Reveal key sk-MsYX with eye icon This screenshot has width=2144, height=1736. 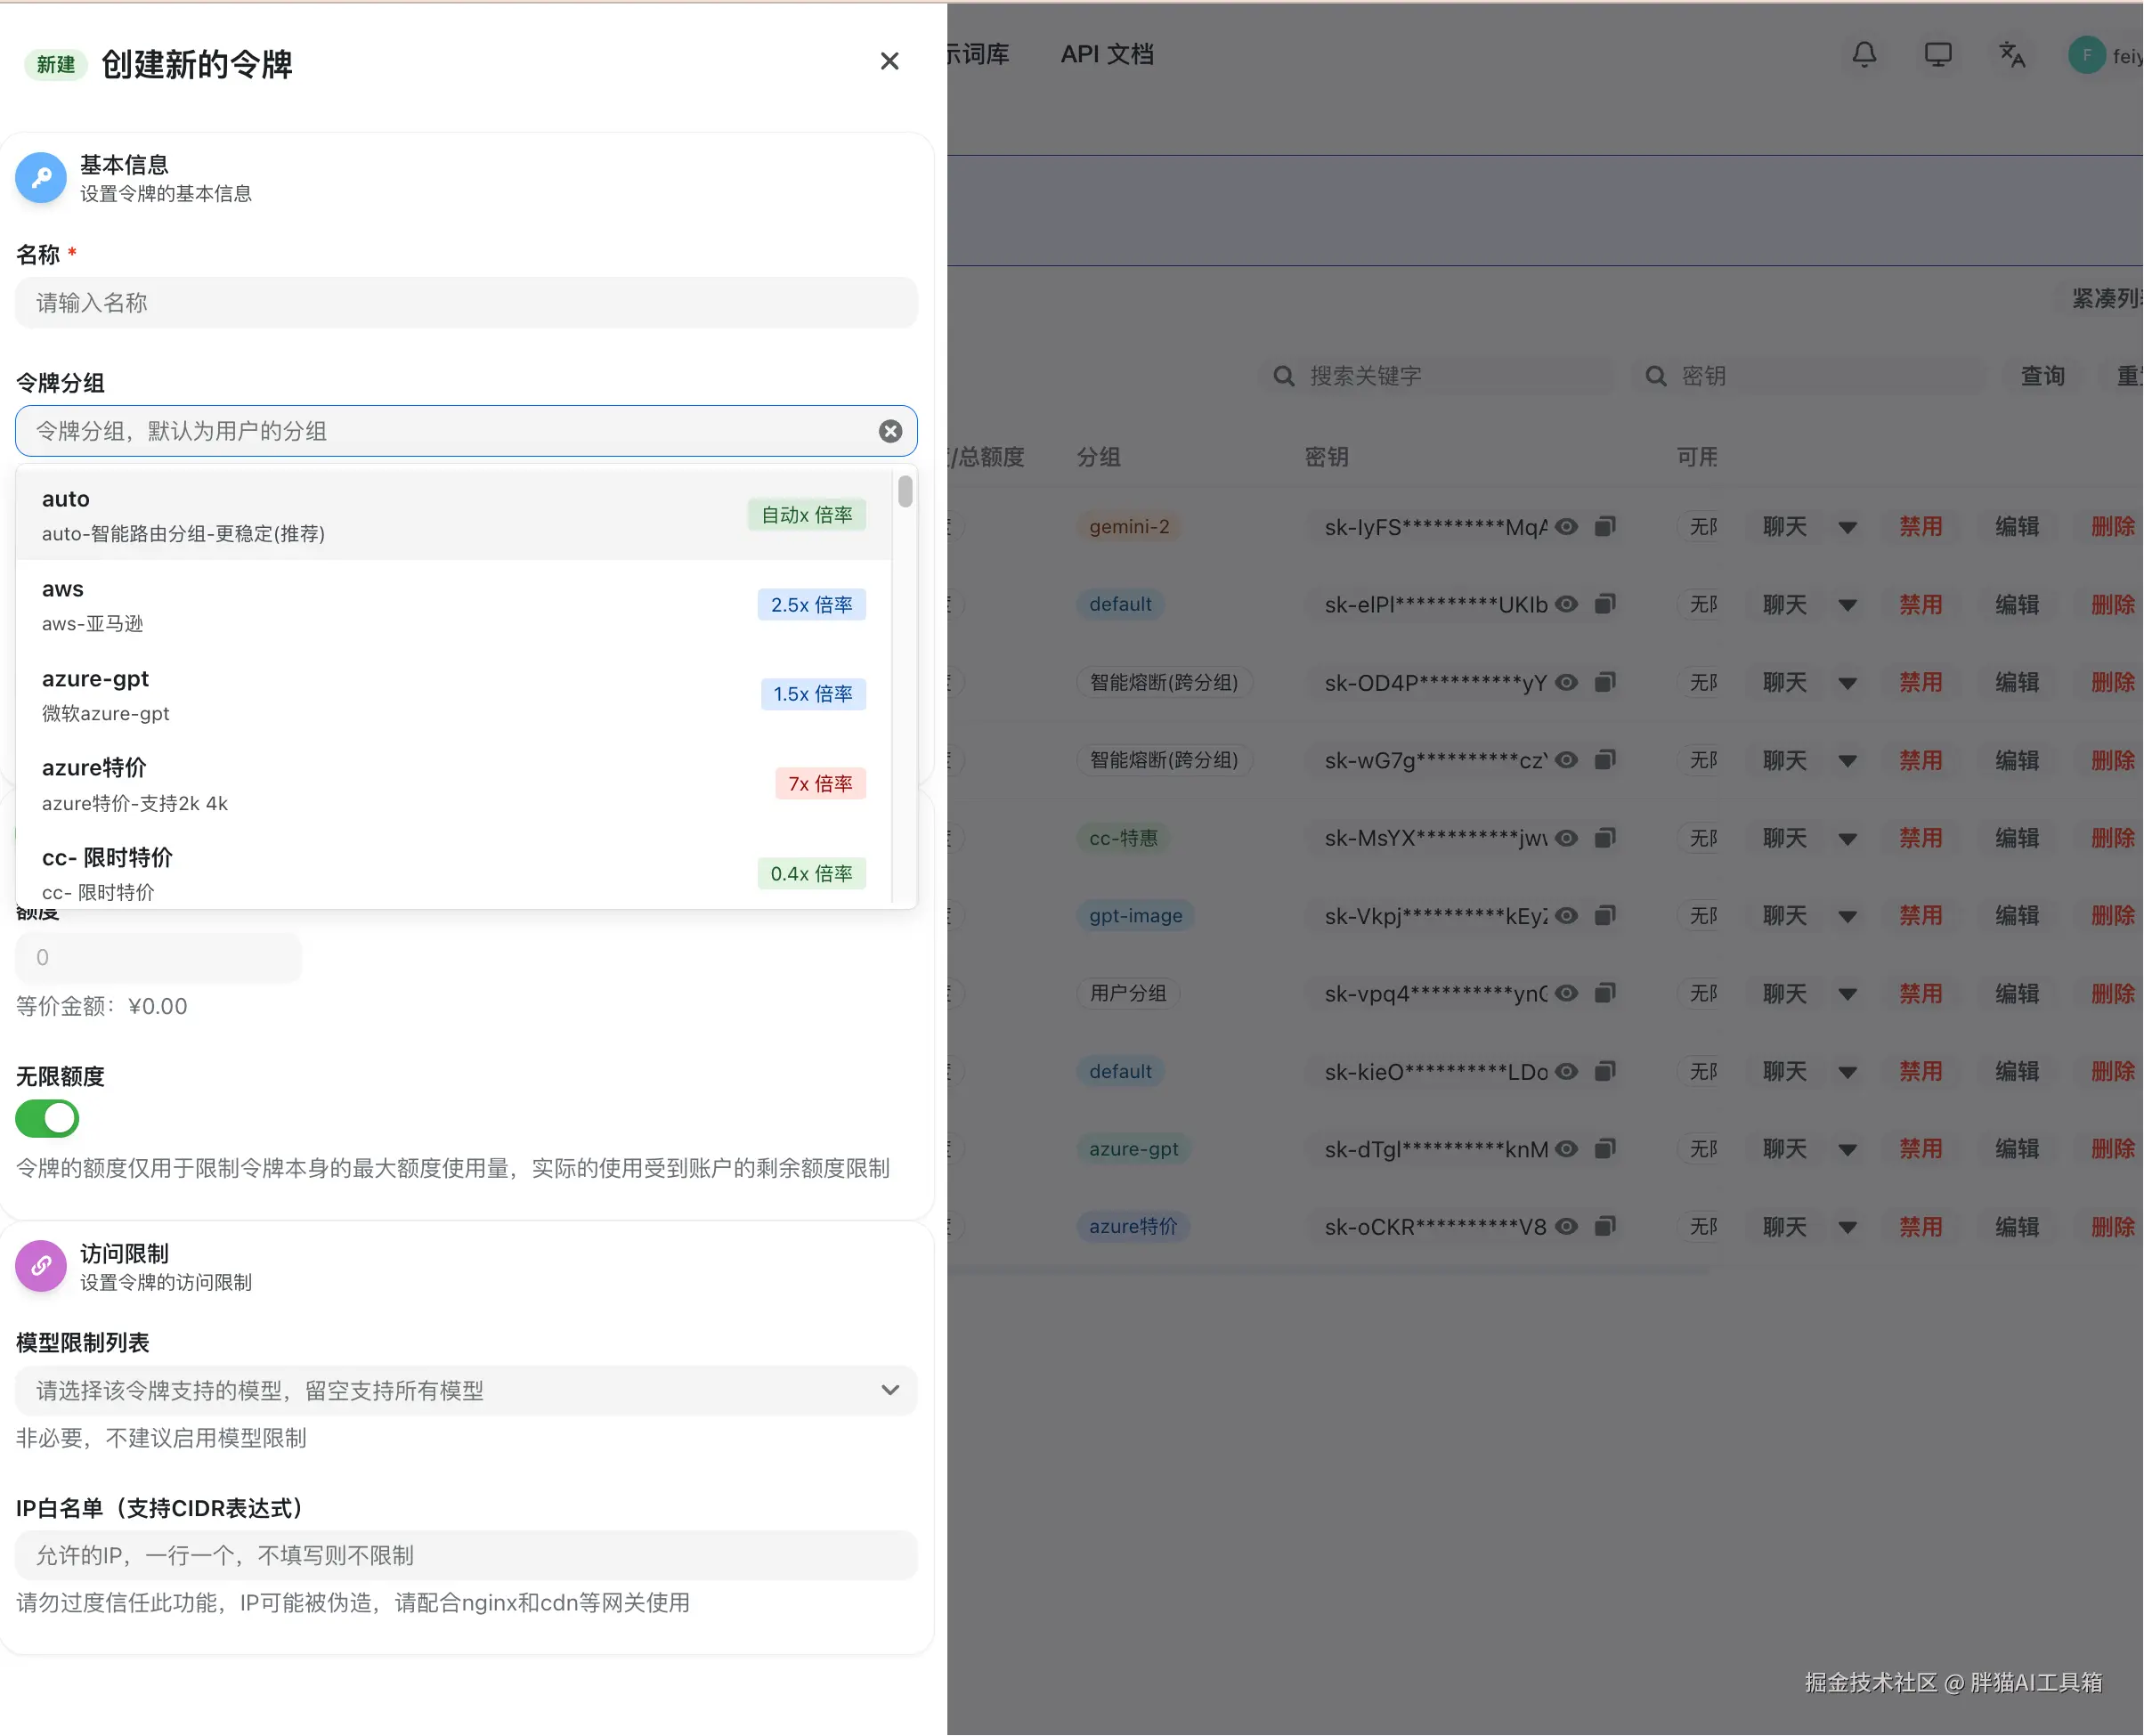click(x=1566, y=838)
